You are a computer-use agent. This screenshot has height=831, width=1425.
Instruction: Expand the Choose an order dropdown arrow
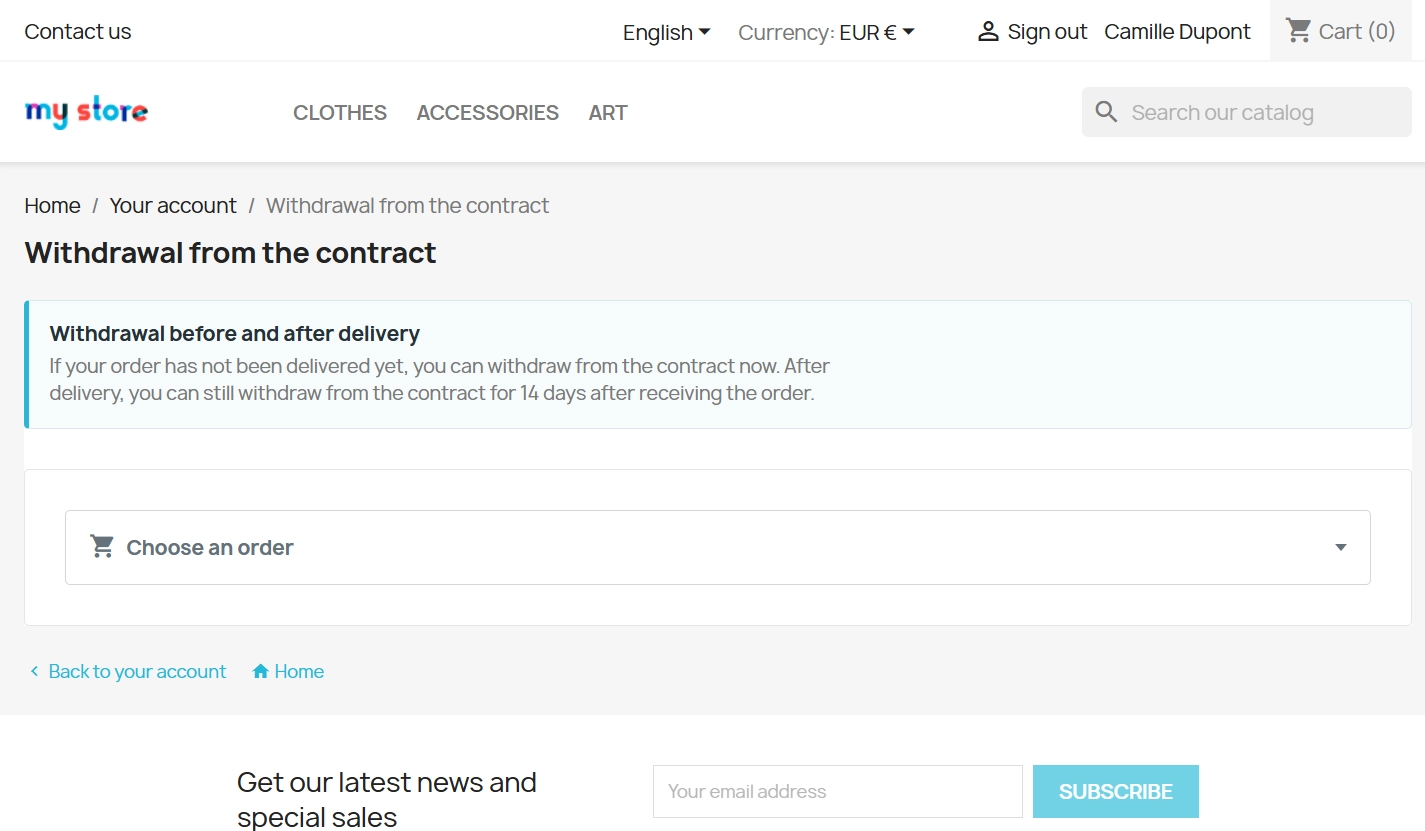point(1341,547)
